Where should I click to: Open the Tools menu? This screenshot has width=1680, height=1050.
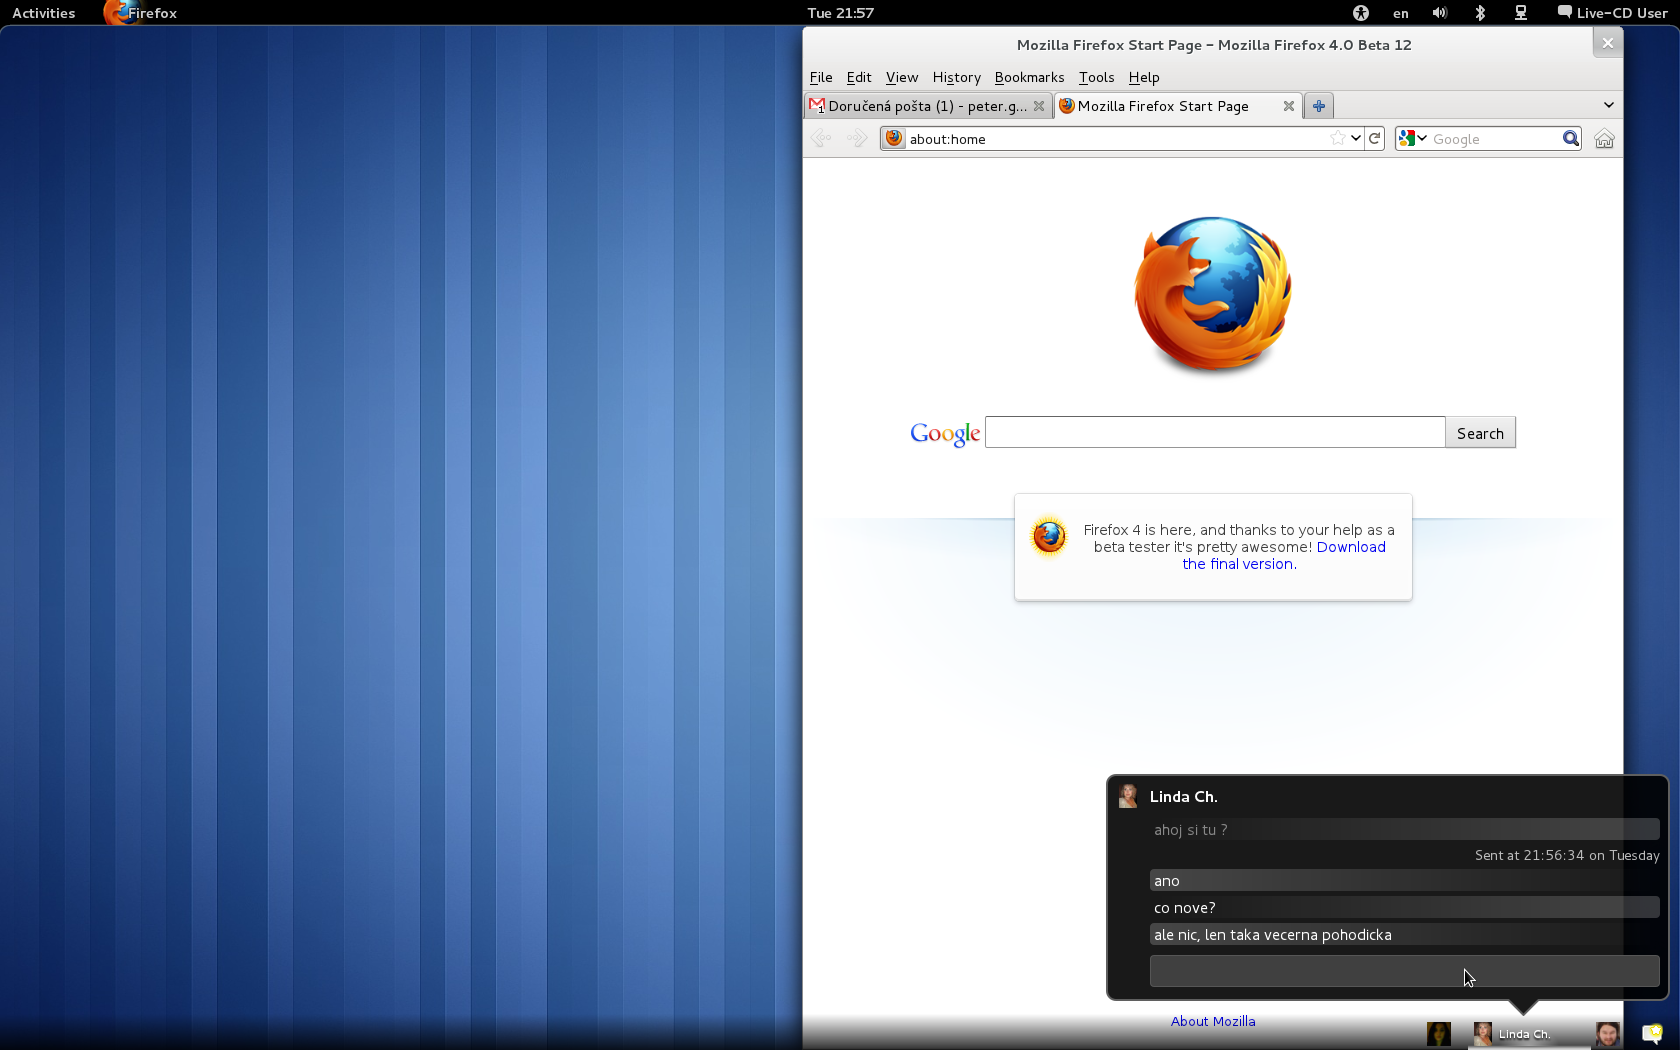coord(1097,77)
